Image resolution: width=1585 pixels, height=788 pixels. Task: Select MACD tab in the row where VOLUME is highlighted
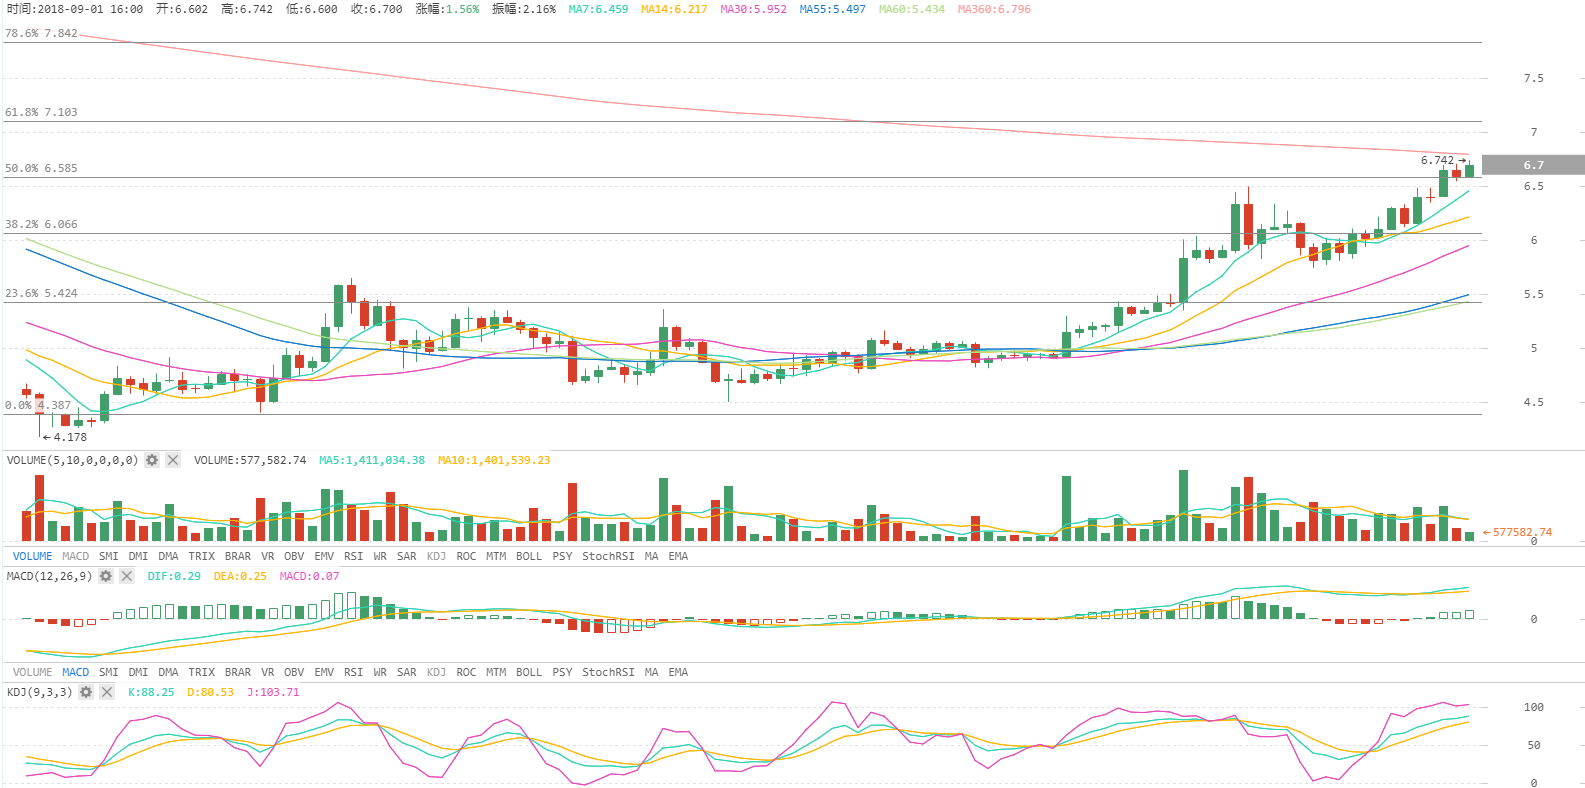tap(75, 556)
